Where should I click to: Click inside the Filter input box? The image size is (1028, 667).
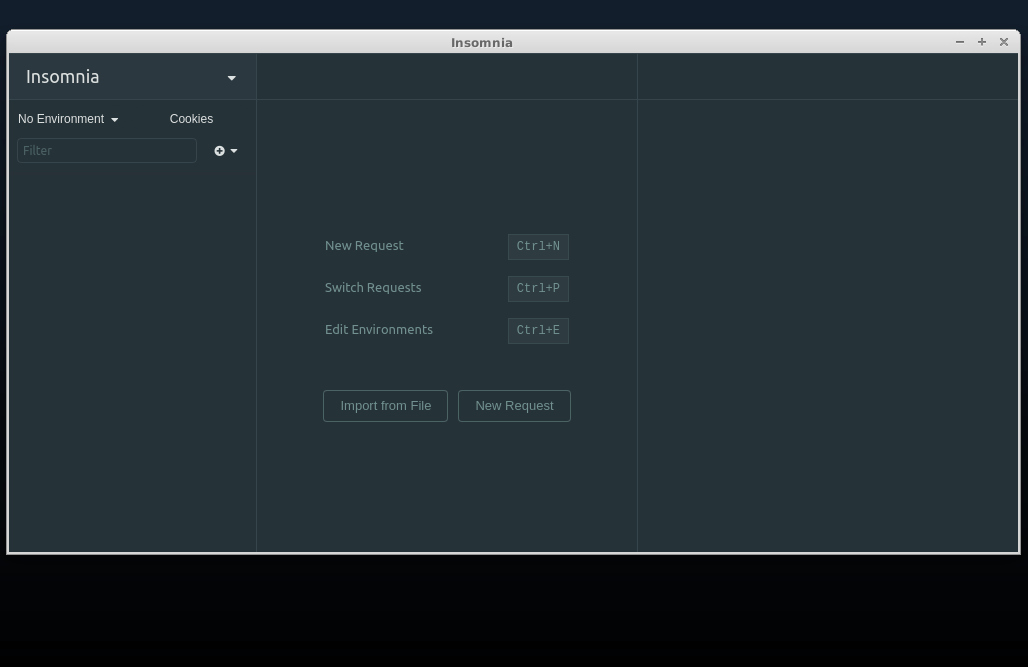point(107,150)
